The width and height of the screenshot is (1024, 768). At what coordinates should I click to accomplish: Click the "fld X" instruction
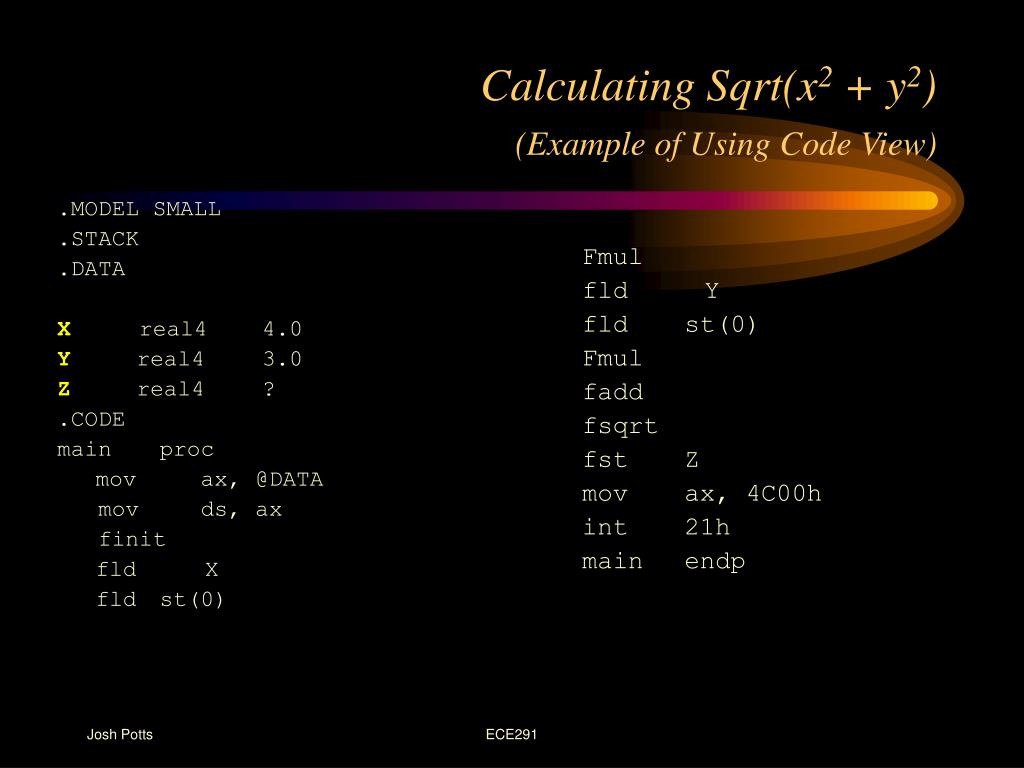pyautogui.click(x=157, y=569)
